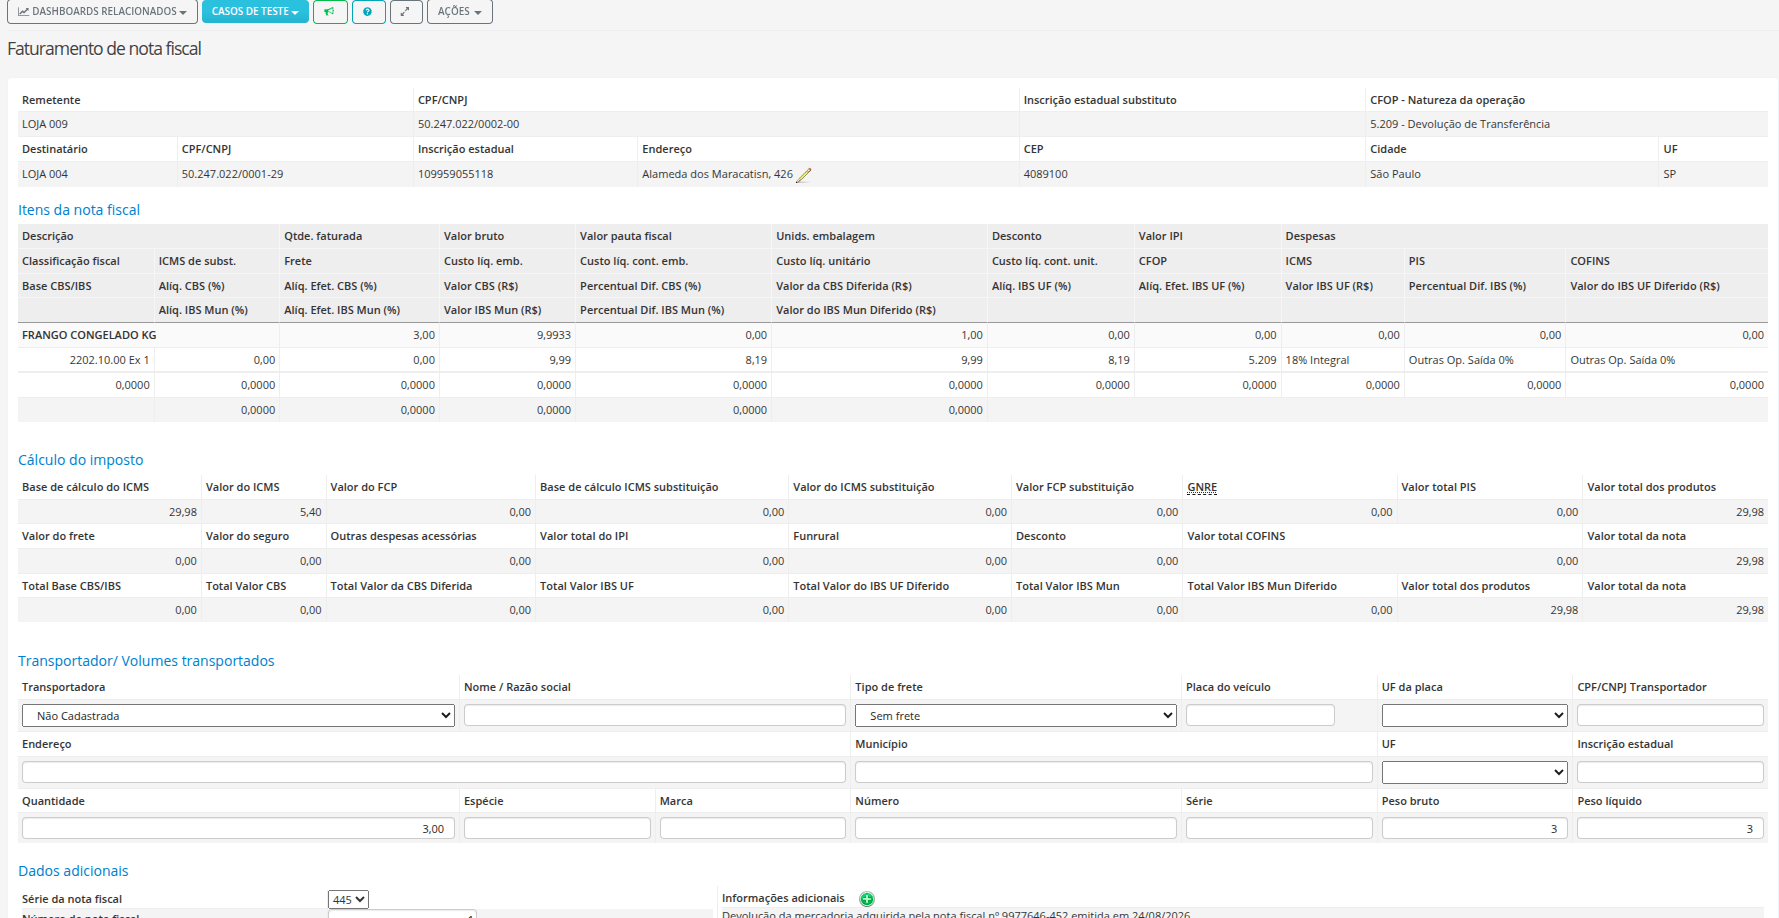Image resolution: width=1779 pixels, height=918 pixels.
Task: Click the UF value SP
Action: coord(1669,175)
